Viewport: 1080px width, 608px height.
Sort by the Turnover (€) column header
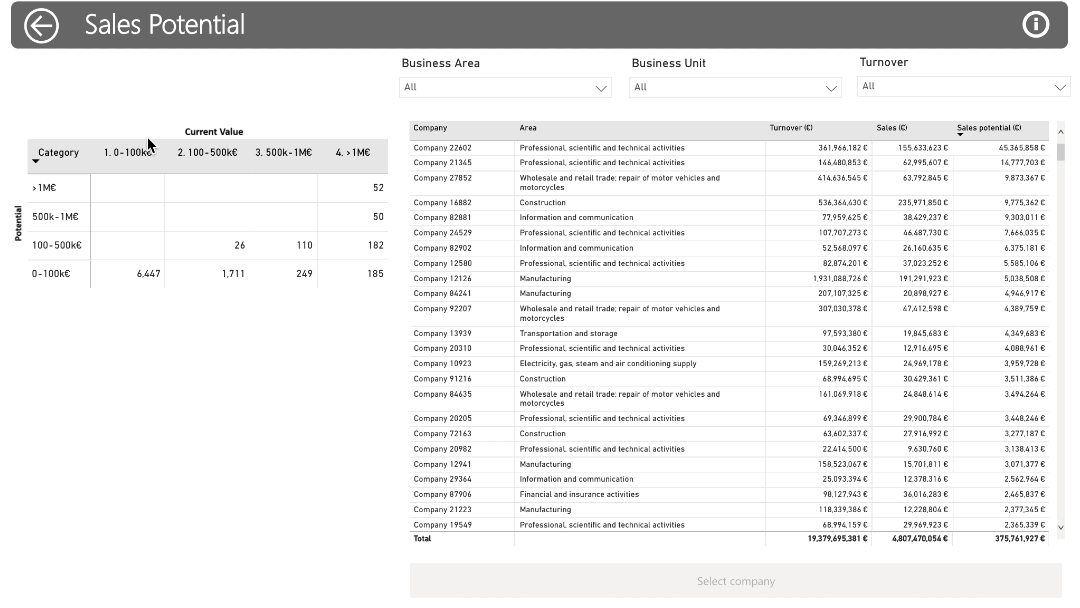tap(791, 128)
